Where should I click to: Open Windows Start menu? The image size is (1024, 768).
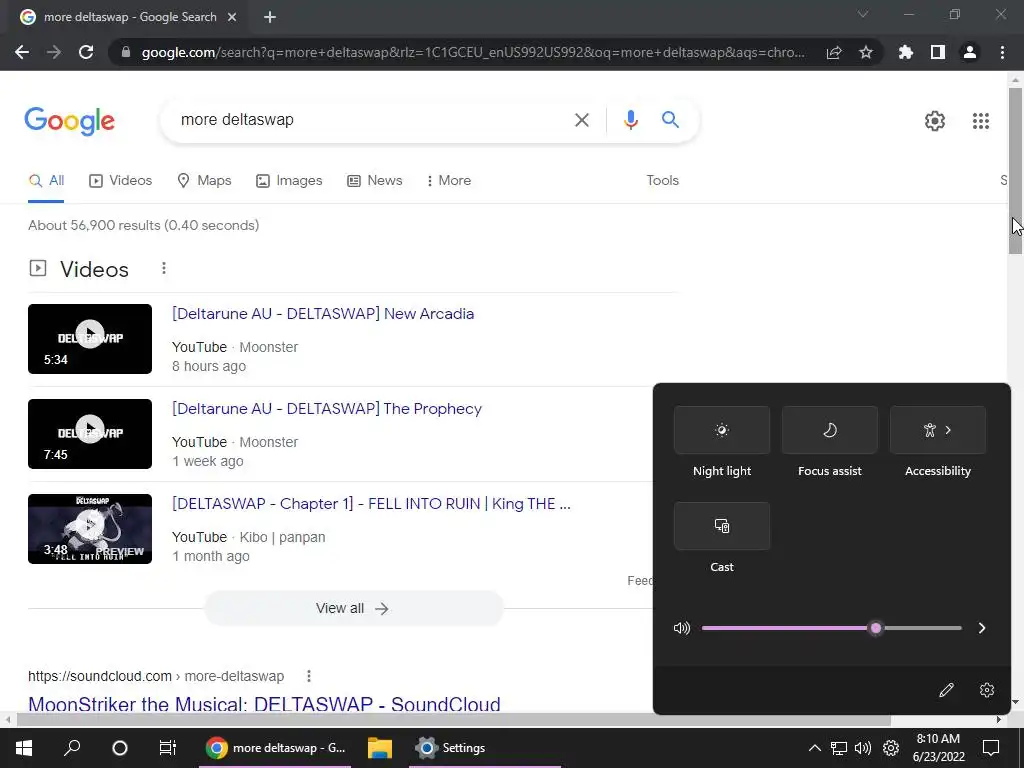[x=24, y=748]
